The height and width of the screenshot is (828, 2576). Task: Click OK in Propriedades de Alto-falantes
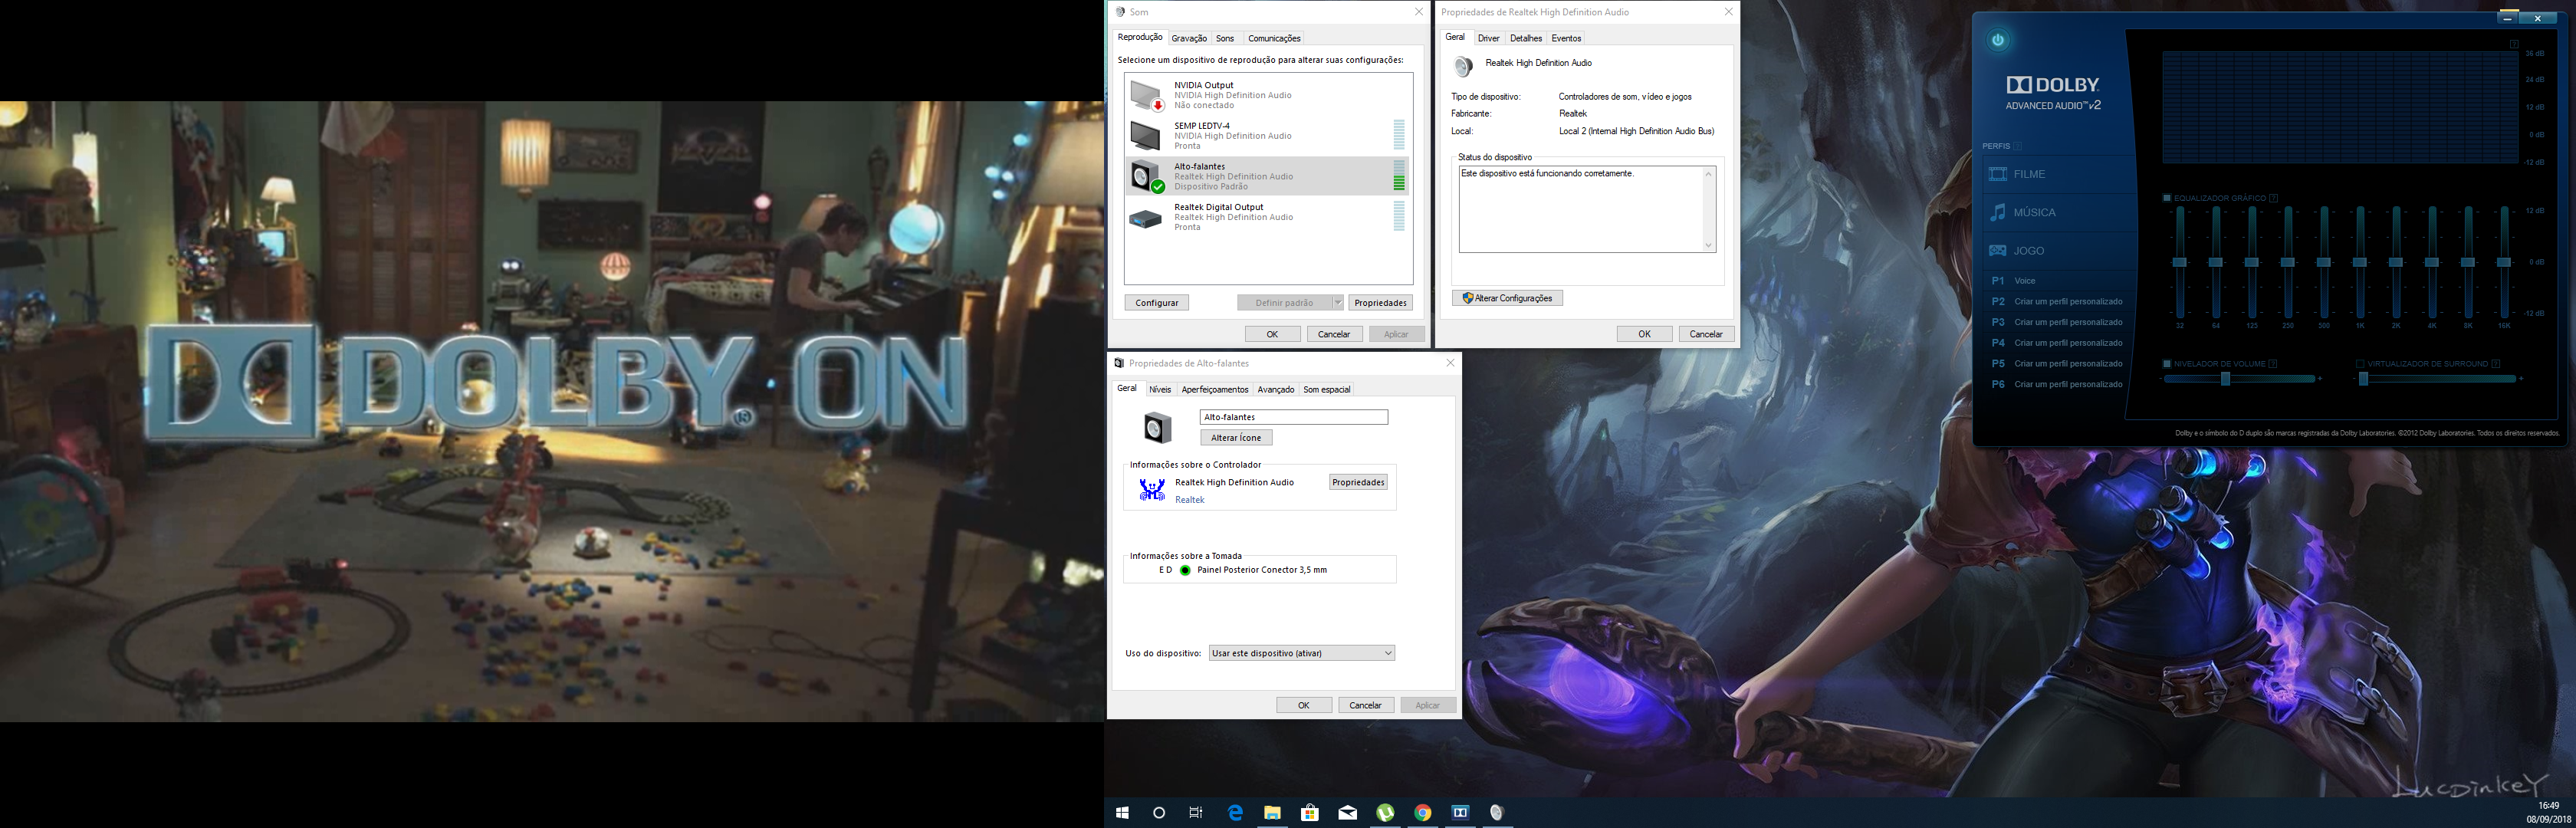(1304, 705)
